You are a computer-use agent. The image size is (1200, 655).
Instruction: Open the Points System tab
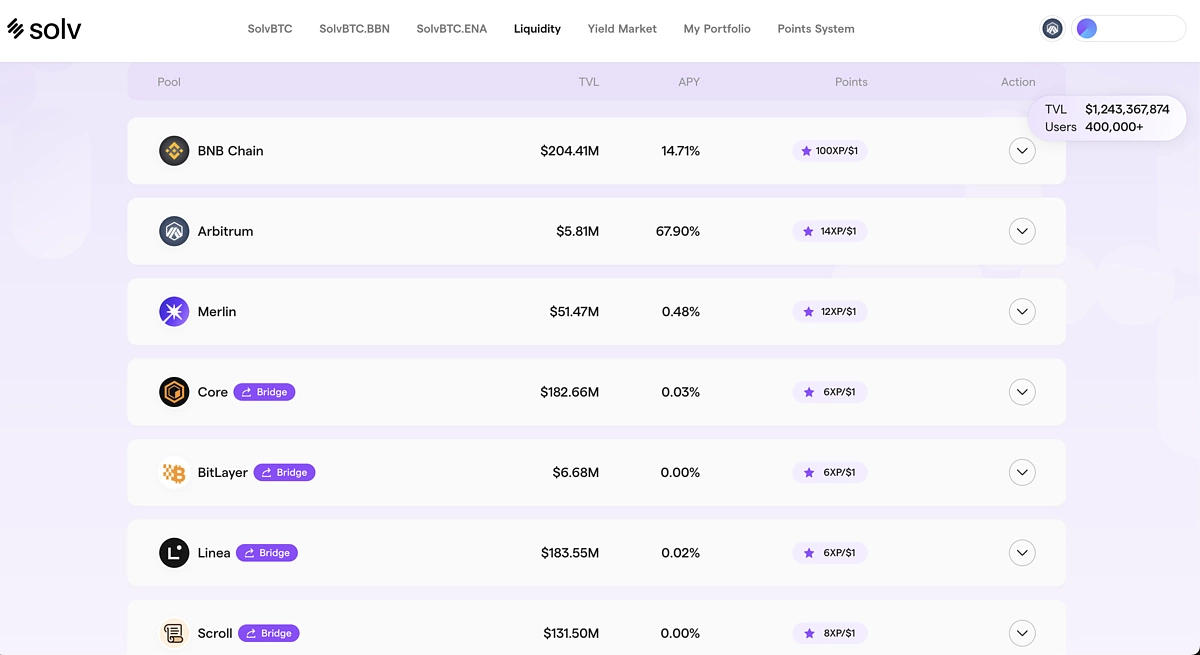tap(816, 29)
